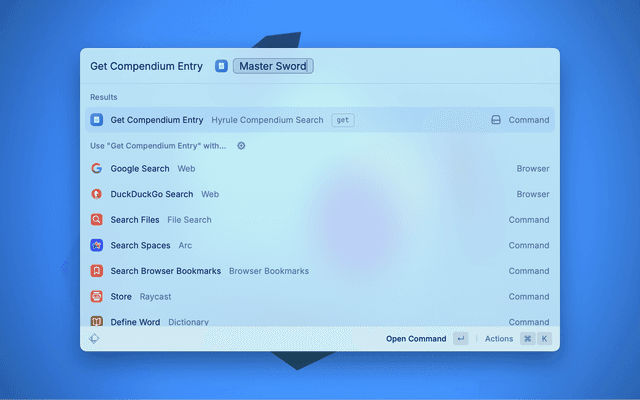This screenshot has height=400, width=640.
Task: Click the Get Compendium Entry search bar title
Action: [147, 66]
